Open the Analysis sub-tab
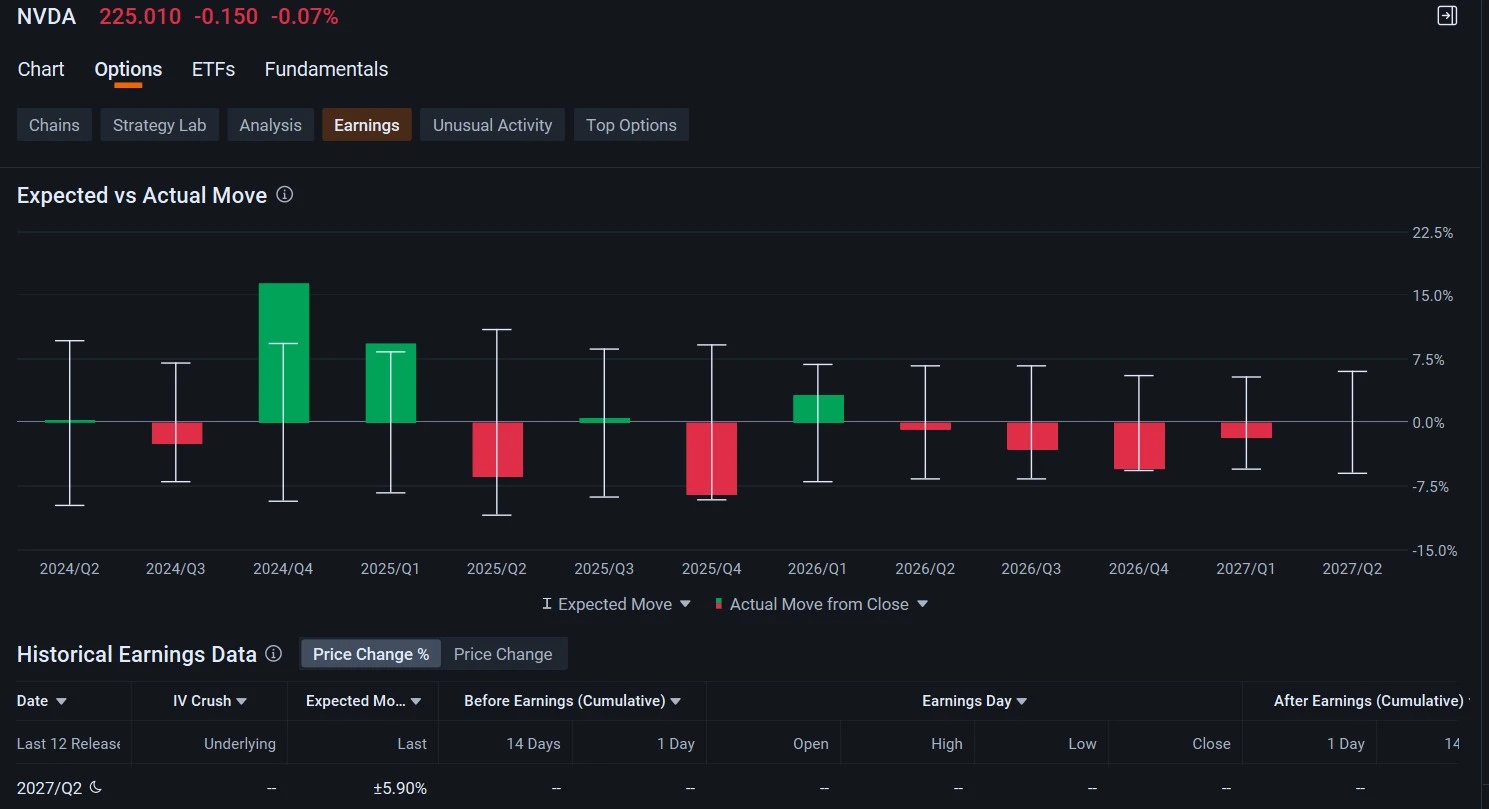Viewport: 1489px width, 809px height. click(x=270, y=125)
